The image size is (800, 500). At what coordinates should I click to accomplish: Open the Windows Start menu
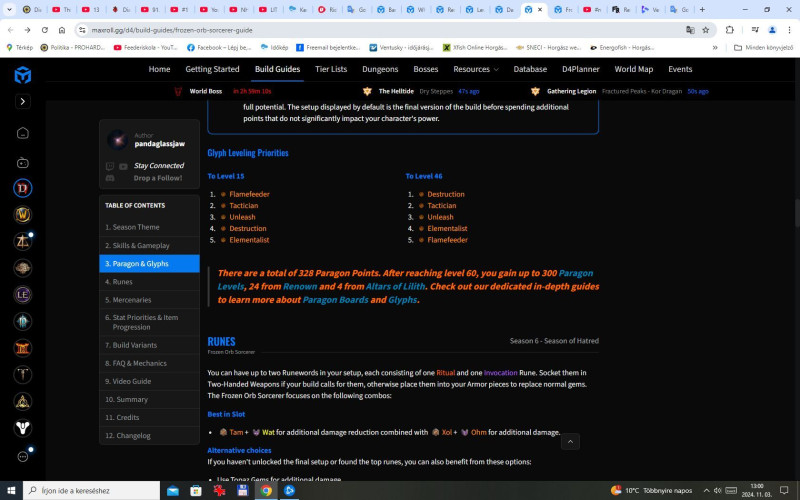tap(11, 490)
